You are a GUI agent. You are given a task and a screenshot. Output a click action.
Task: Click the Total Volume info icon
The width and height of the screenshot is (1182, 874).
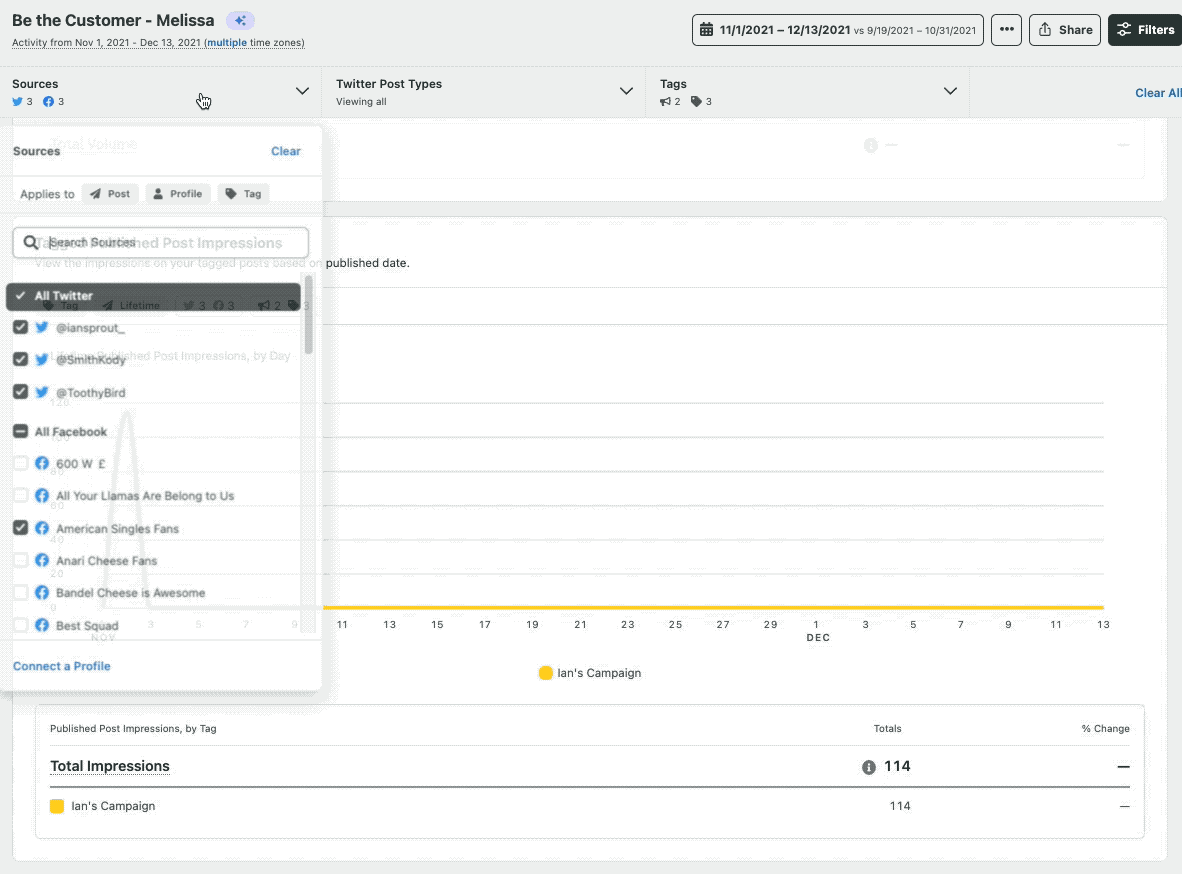tap(871, 145)
